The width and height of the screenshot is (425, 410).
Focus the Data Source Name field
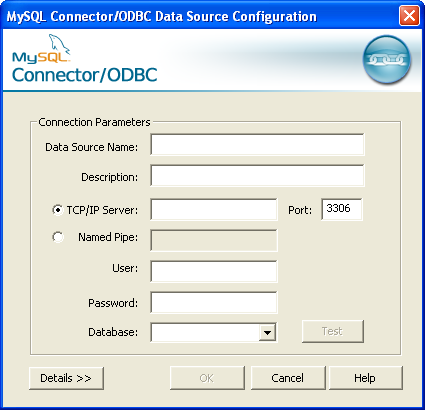click(x=257, y=144)
